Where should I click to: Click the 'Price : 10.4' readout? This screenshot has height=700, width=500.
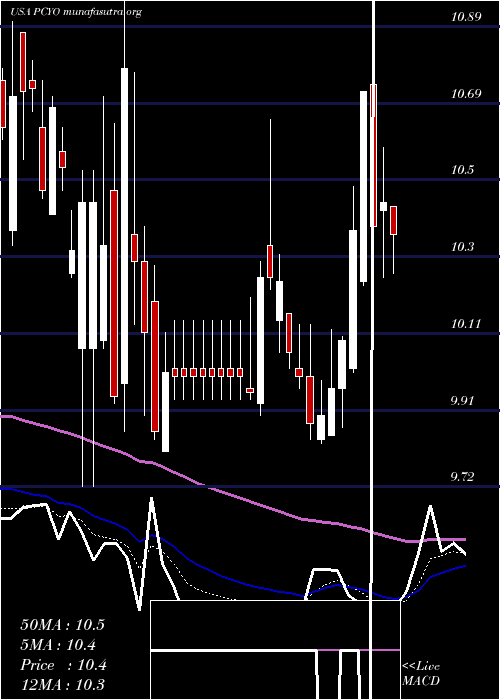point(63,665)
